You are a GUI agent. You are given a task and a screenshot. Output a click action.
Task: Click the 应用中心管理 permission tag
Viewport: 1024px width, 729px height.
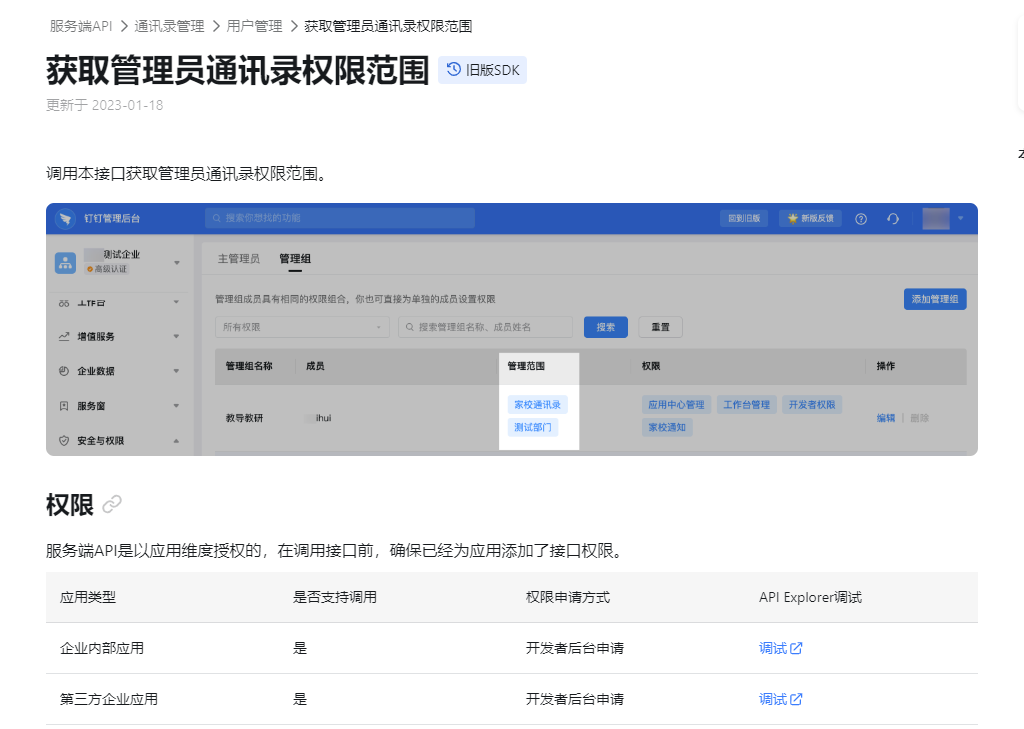click(x=676, y=405)
